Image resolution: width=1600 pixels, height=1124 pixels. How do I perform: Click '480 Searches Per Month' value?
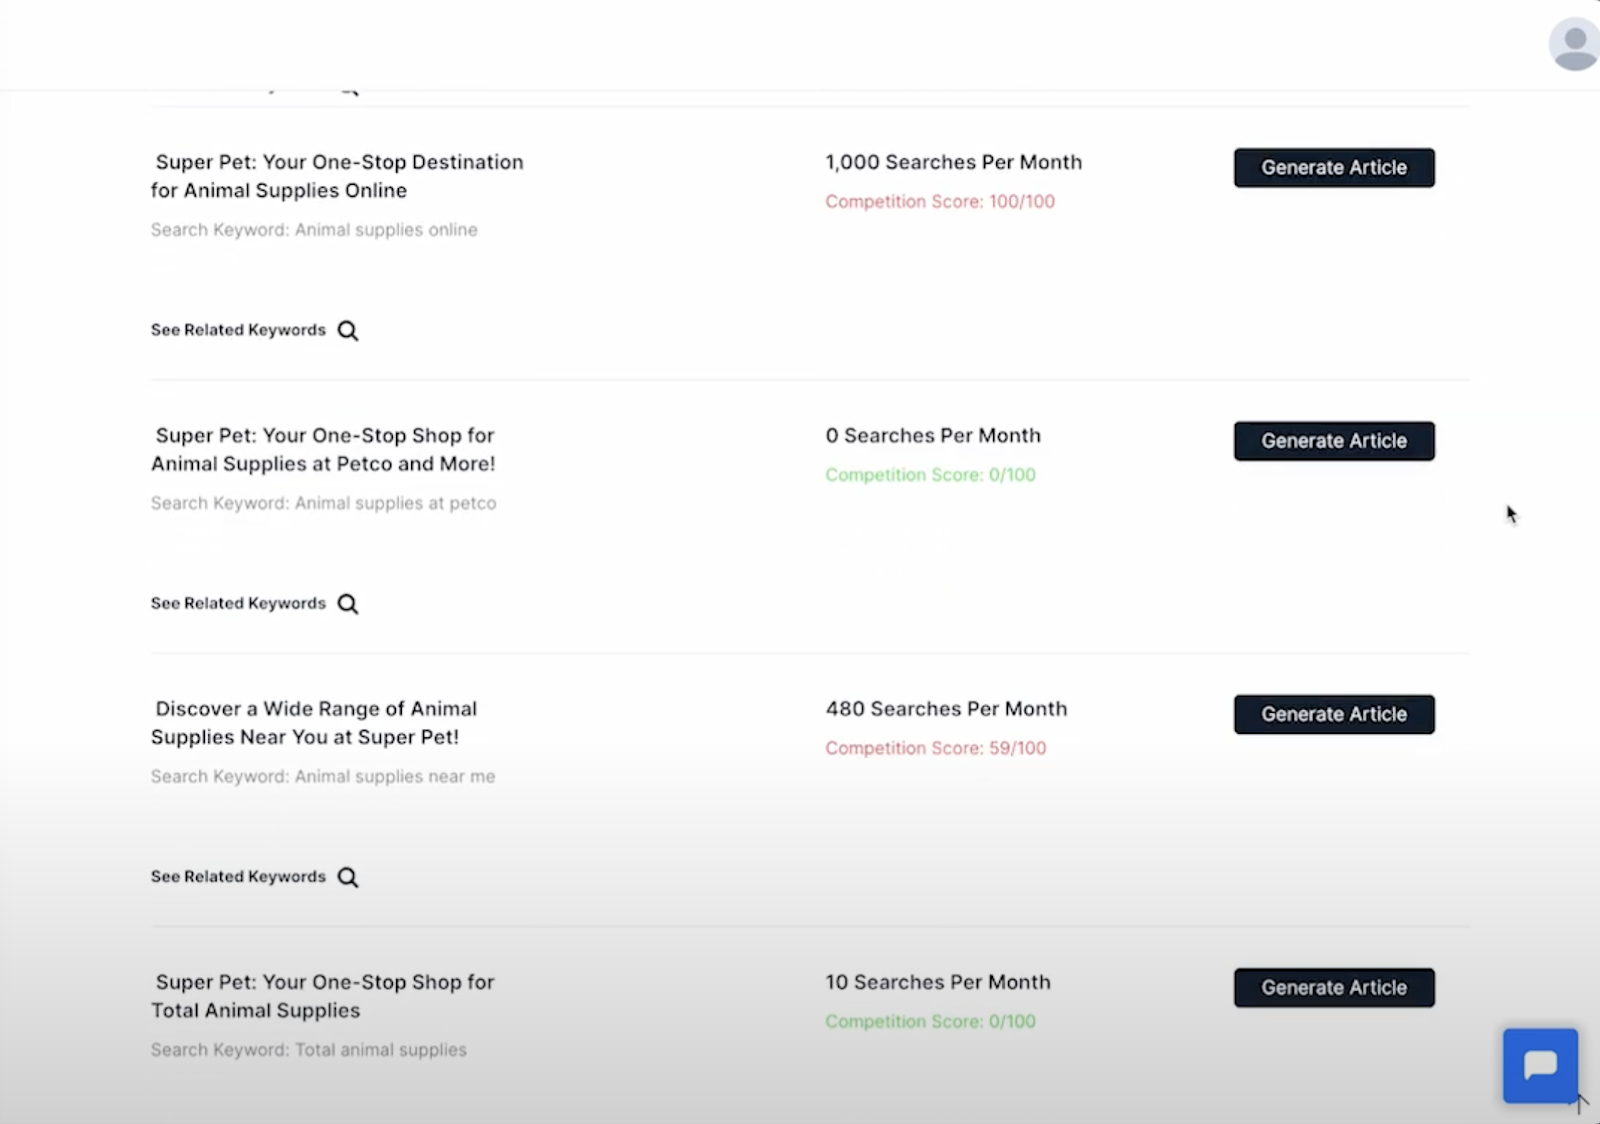pyautogui.click(x=946, y=708)
